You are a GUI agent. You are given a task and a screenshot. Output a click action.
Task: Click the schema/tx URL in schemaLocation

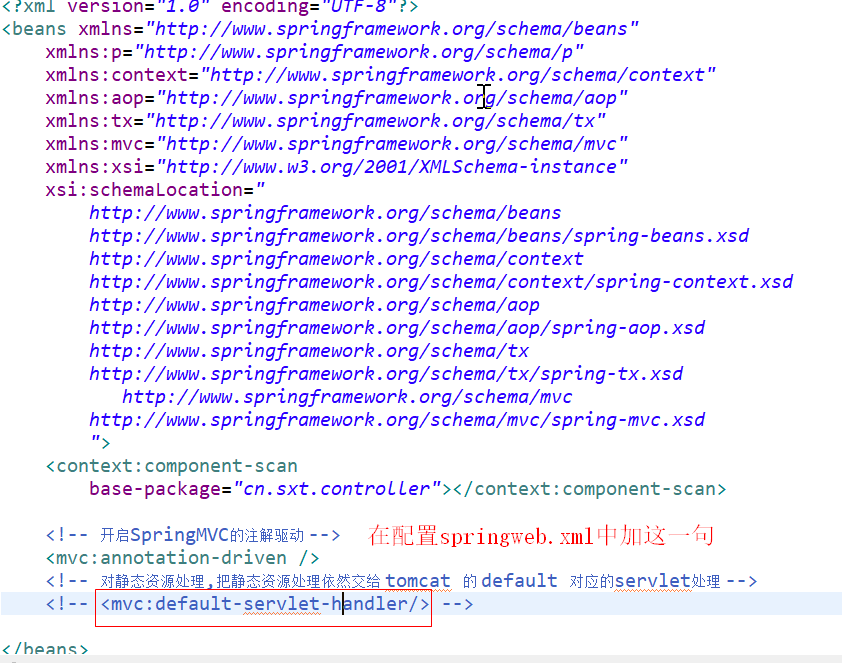309,351
